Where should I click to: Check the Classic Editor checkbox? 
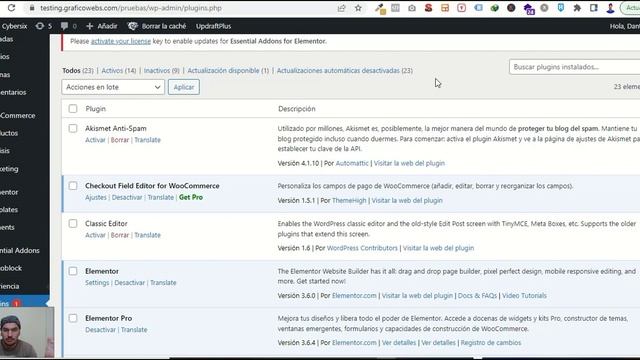[x=73, y=223]
